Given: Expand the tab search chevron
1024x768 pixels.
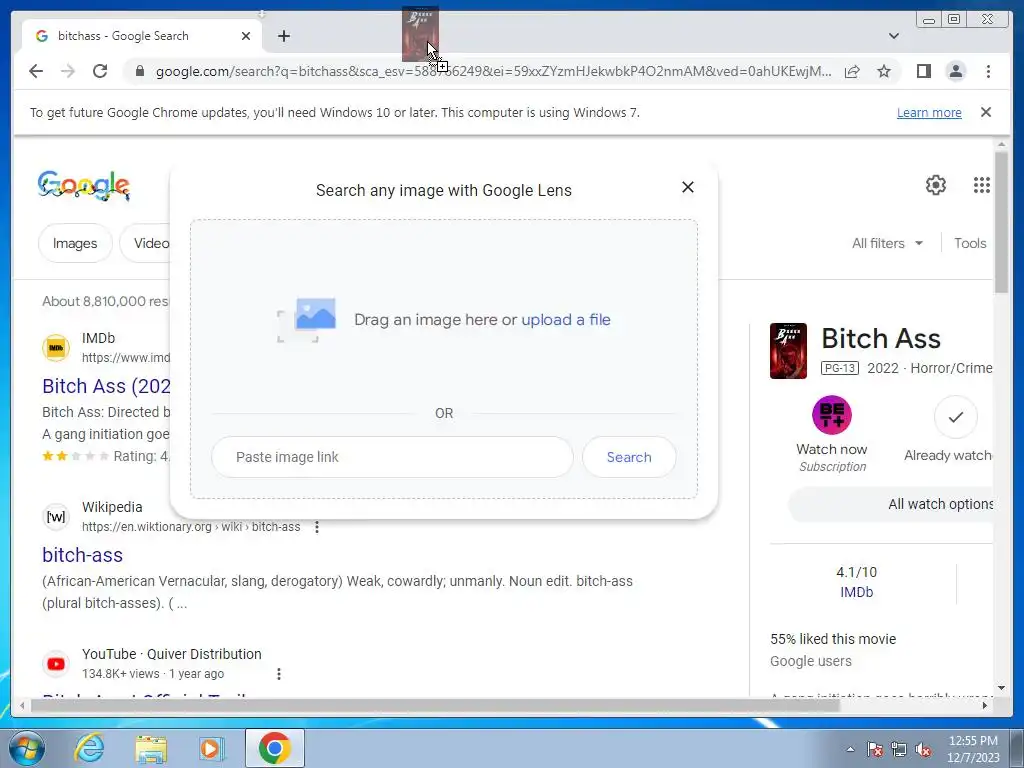Looking at the screenshot, I should point(894,36).
